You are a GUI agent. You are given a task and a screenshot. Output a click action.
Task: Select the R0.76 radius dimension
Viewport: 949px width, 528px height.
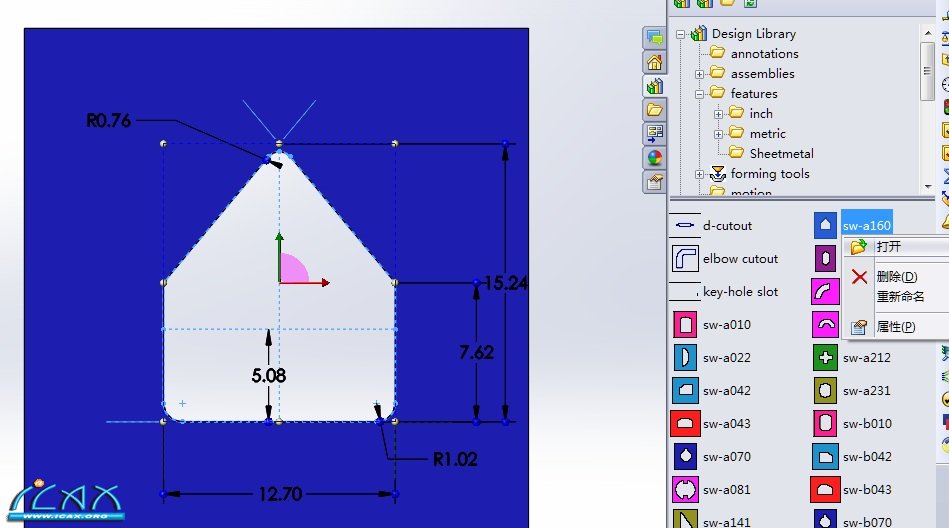(x=108, y=120)
